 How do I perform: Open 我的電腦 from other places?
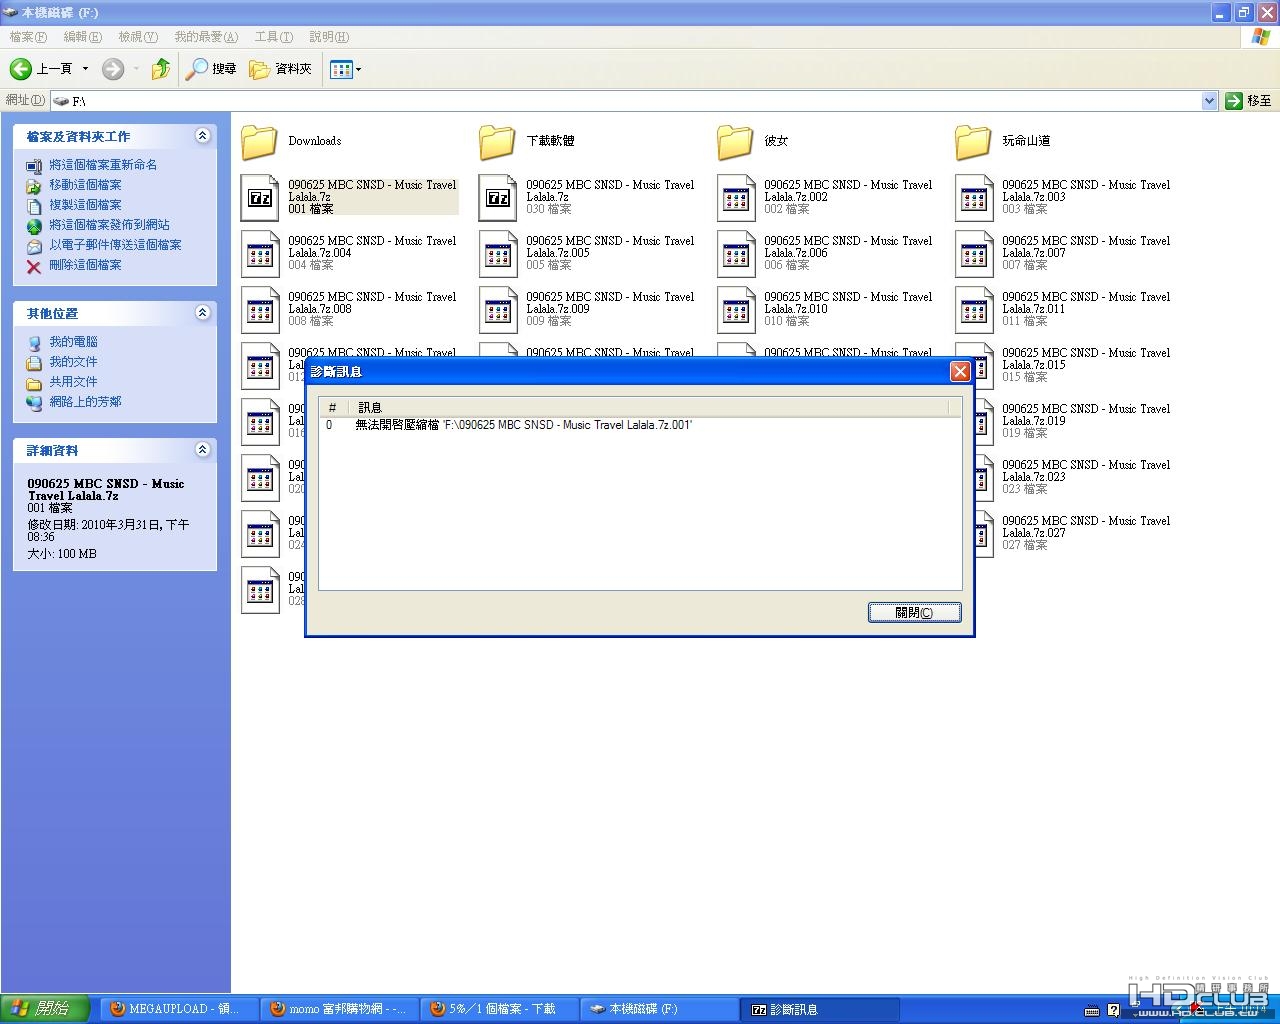point(73,342)
